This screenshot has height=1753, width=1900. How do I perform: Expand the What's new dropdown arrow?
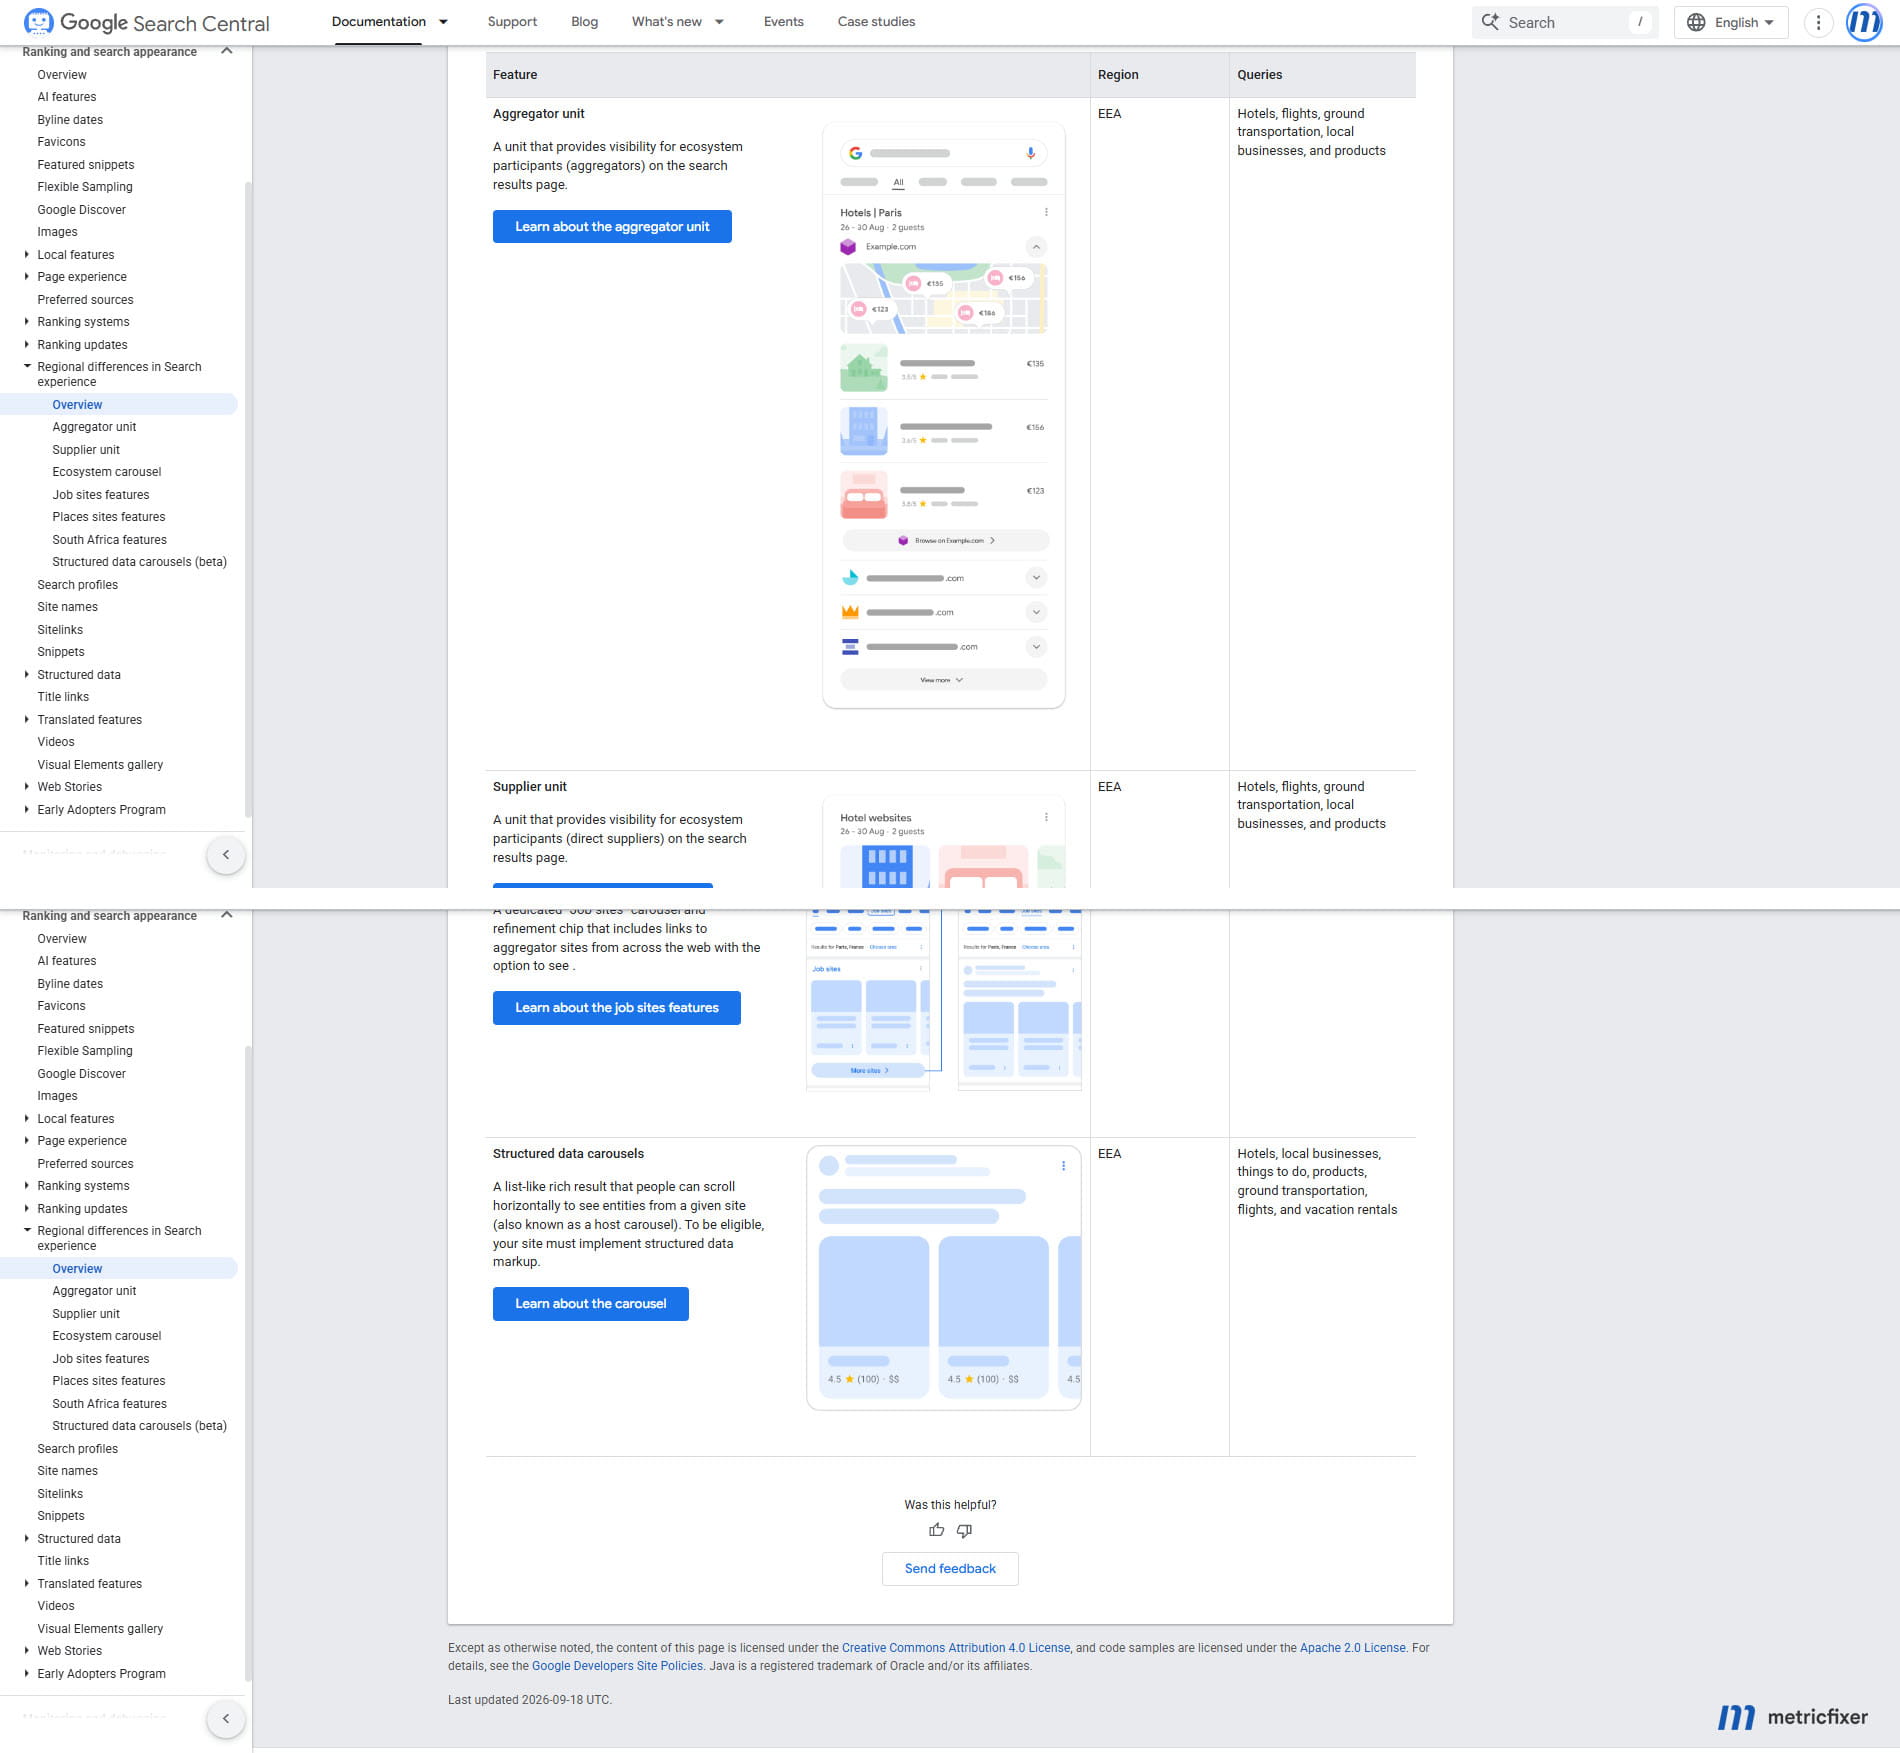point(719,22)
